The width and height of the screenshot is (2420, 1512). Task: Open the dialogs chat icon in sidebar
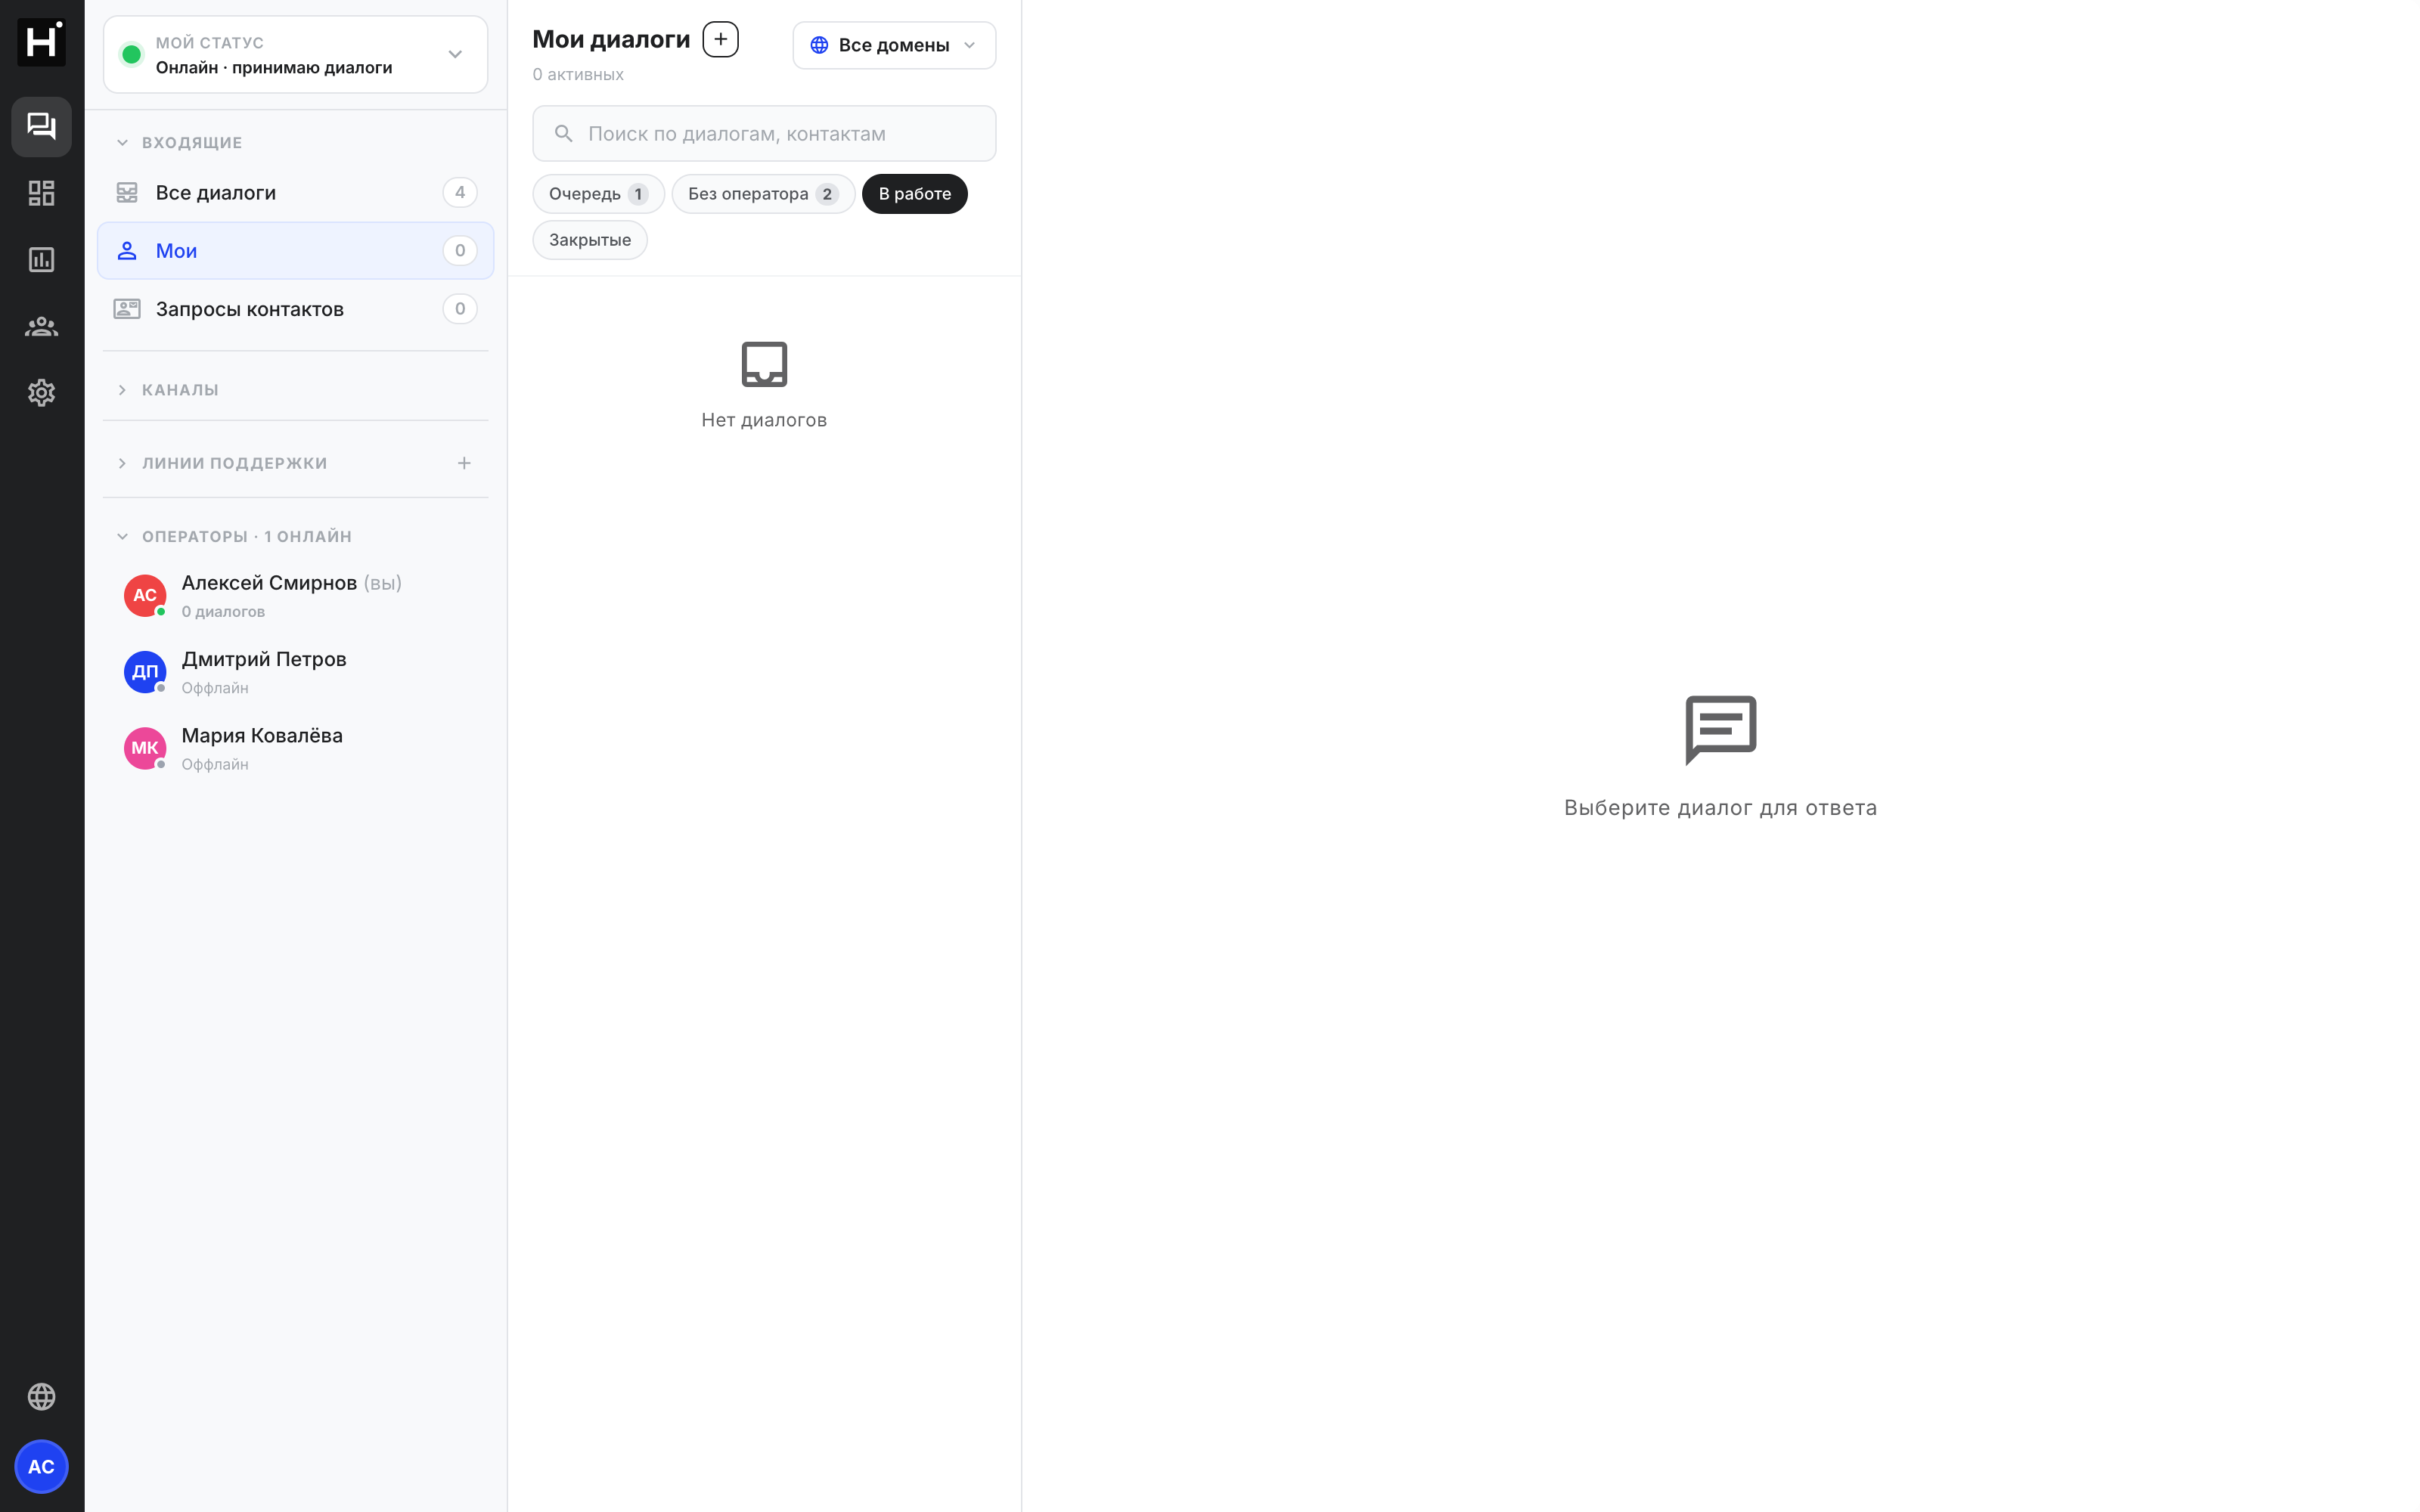pyautogui.click(x=41, y=126)
